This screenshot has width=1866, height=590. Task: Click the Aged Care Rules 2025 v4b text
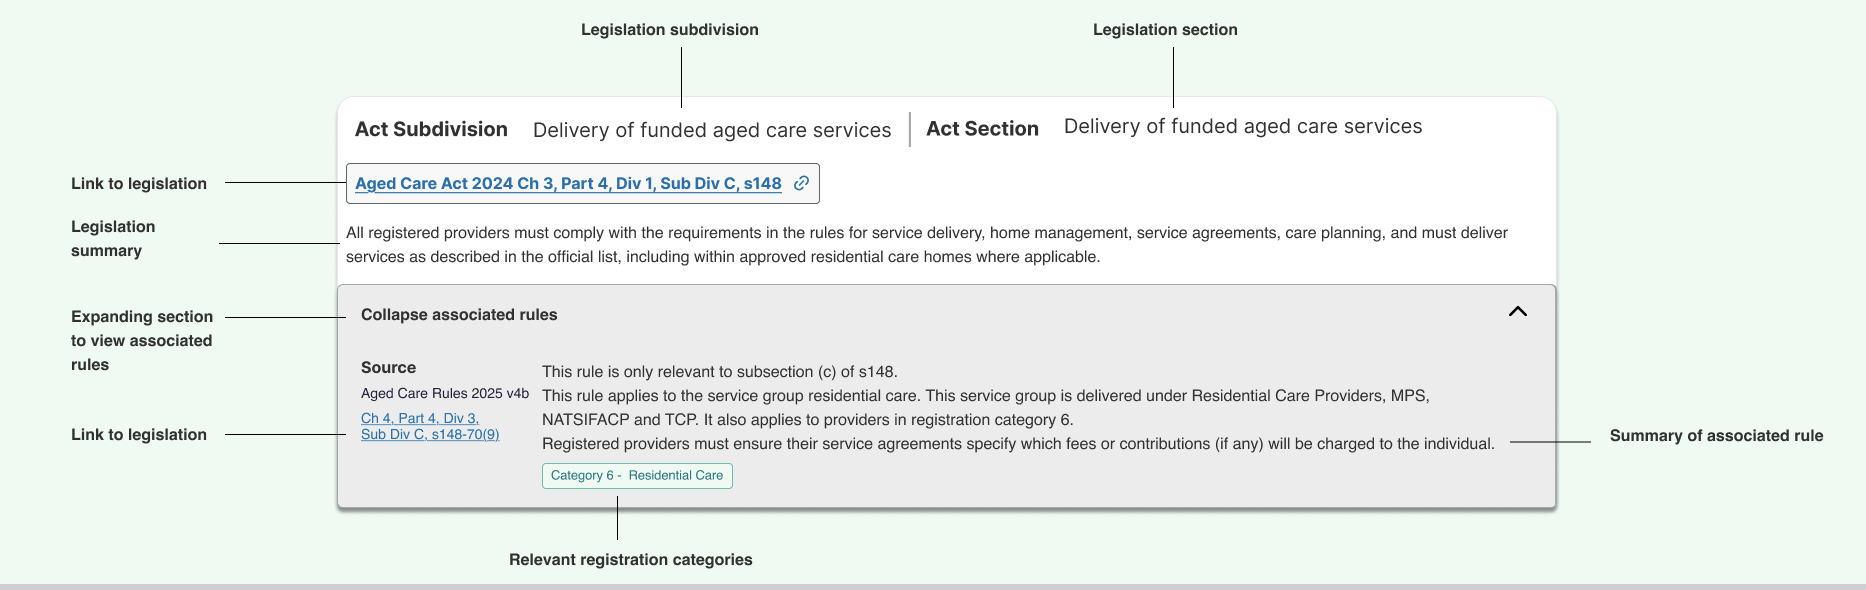pyautogui.click(x=444, y=393)
